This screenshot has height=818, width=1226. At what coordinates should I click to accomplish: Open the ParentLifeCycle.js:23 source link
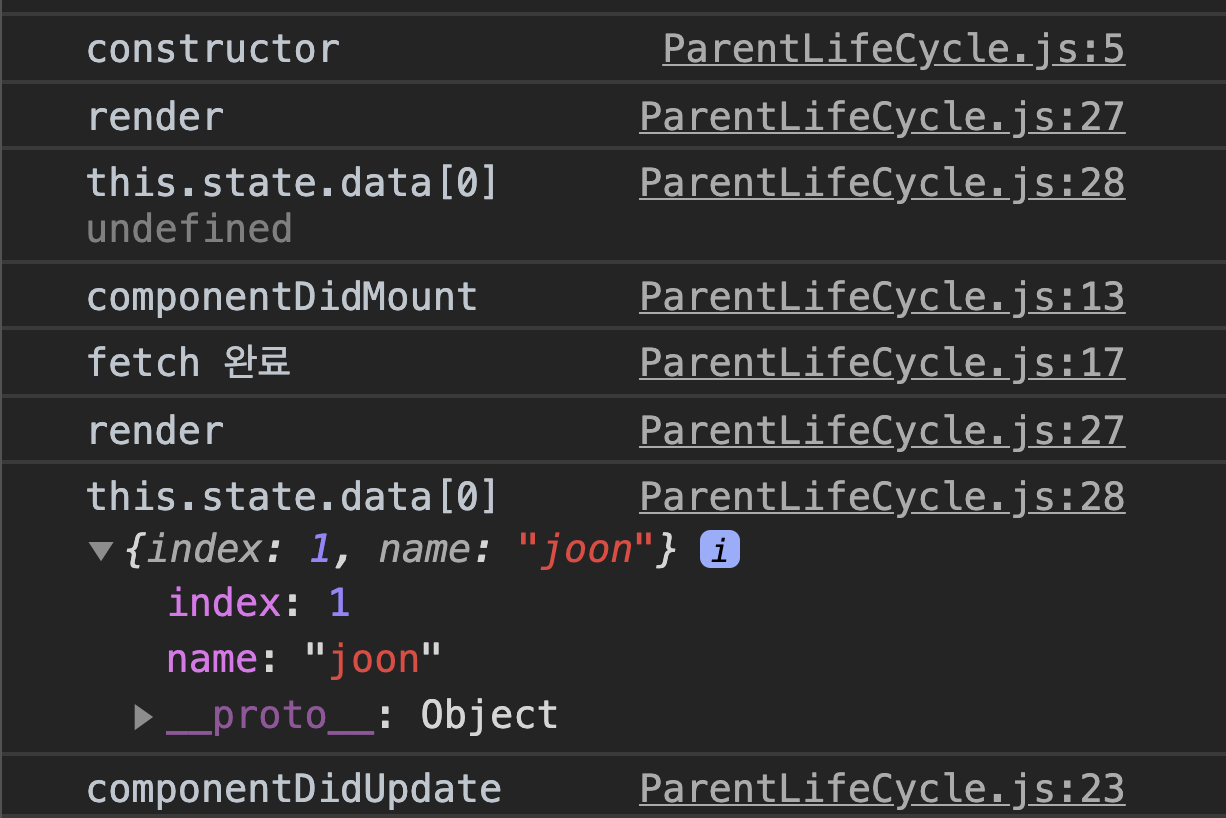(882, 789)
